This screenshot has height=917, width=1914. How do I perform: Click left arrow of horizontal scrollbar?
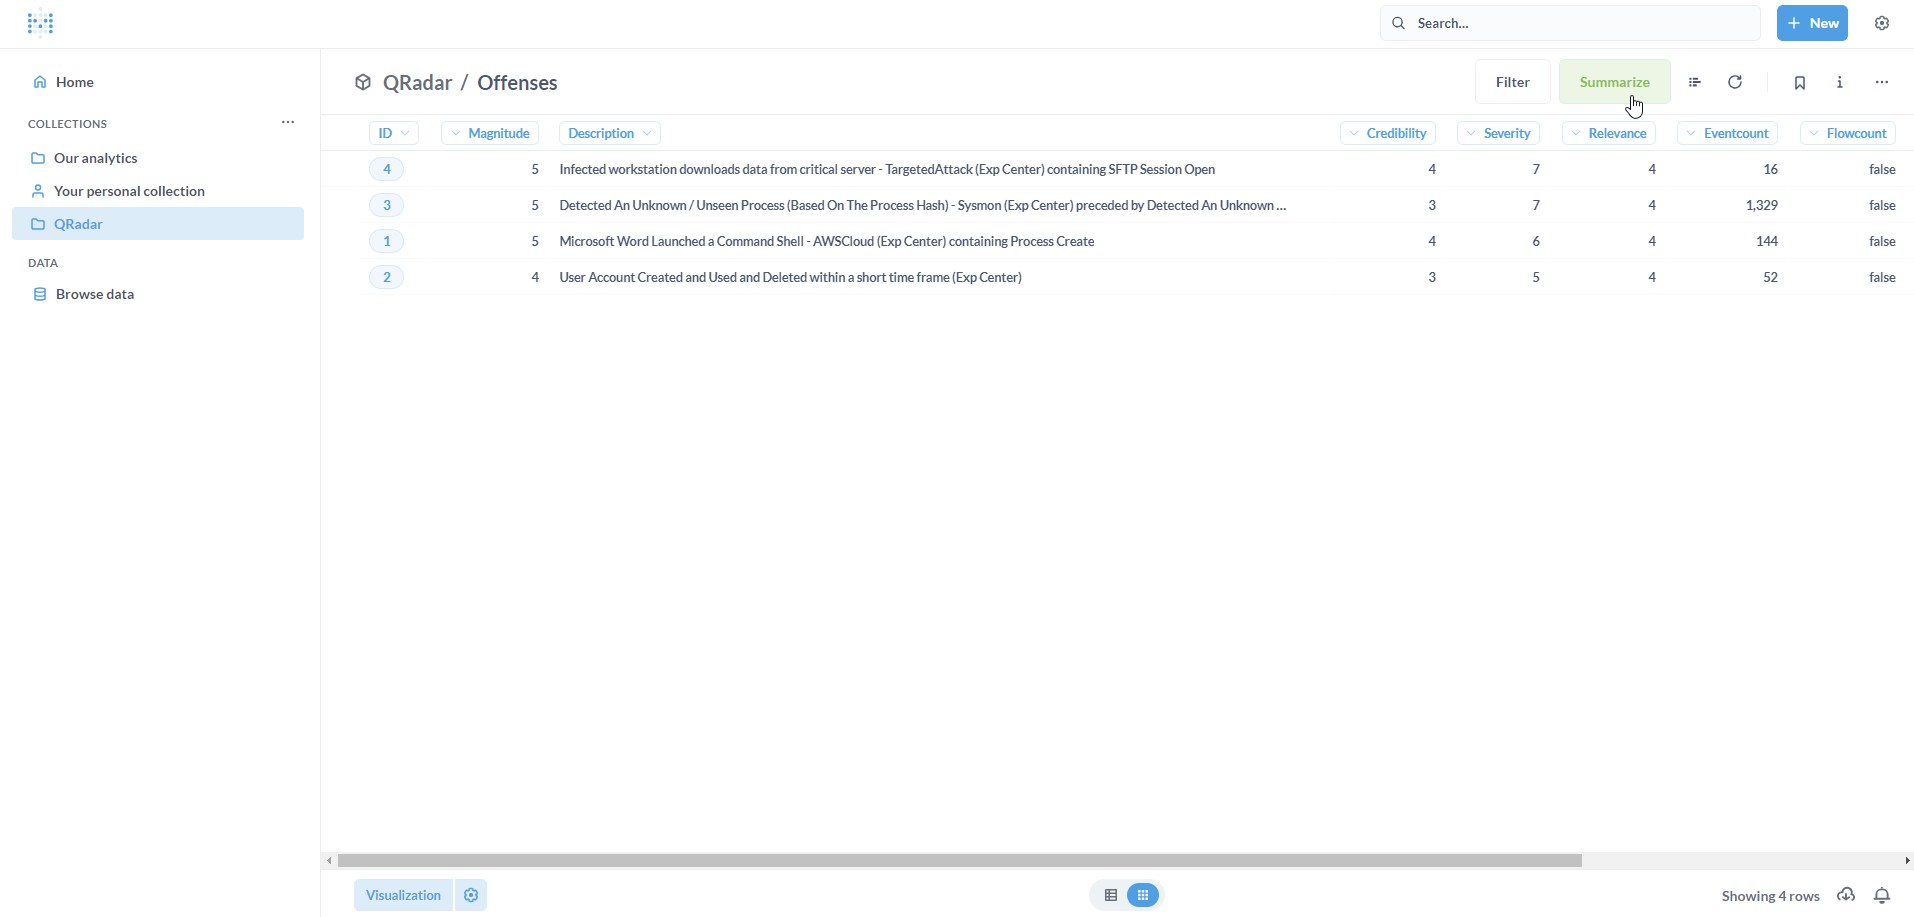coord(329,861)
